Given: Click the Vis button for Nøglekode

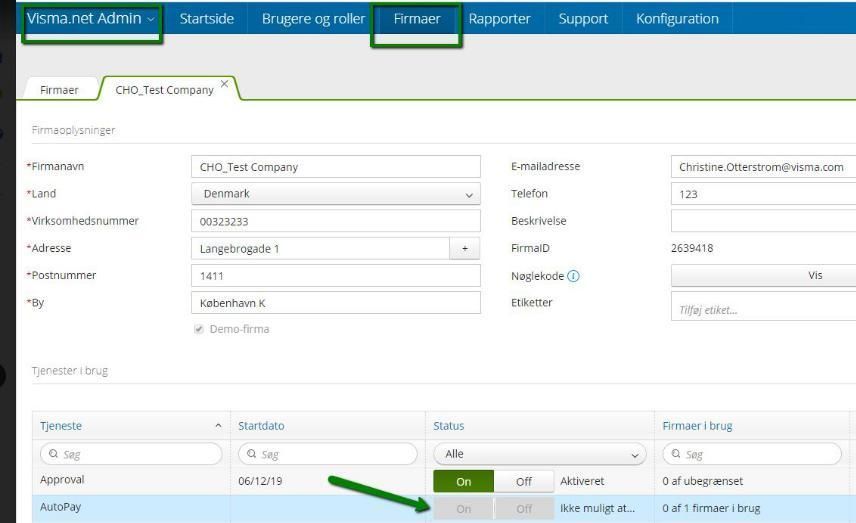Looking at the screenshot, I should [763, 275].
